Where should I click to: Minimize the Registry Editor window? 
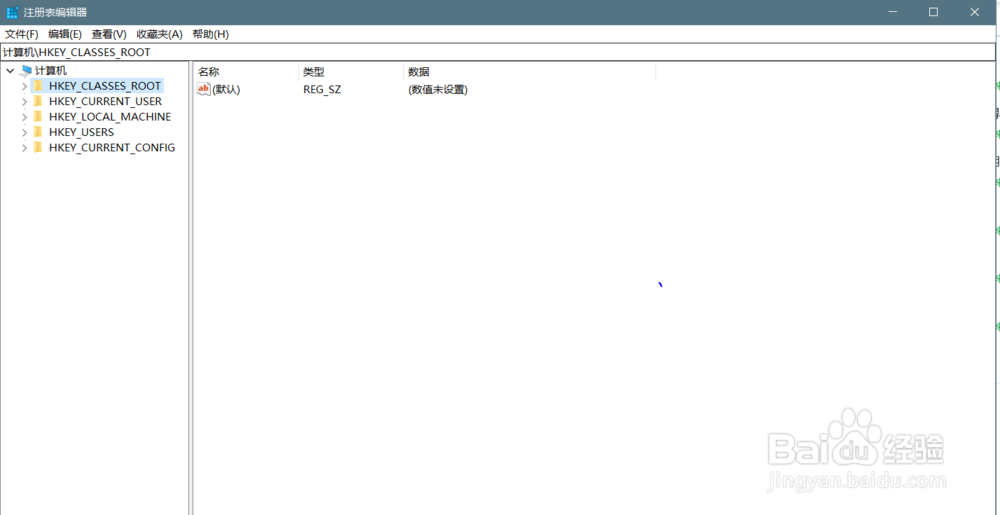(x=894, y=12)
